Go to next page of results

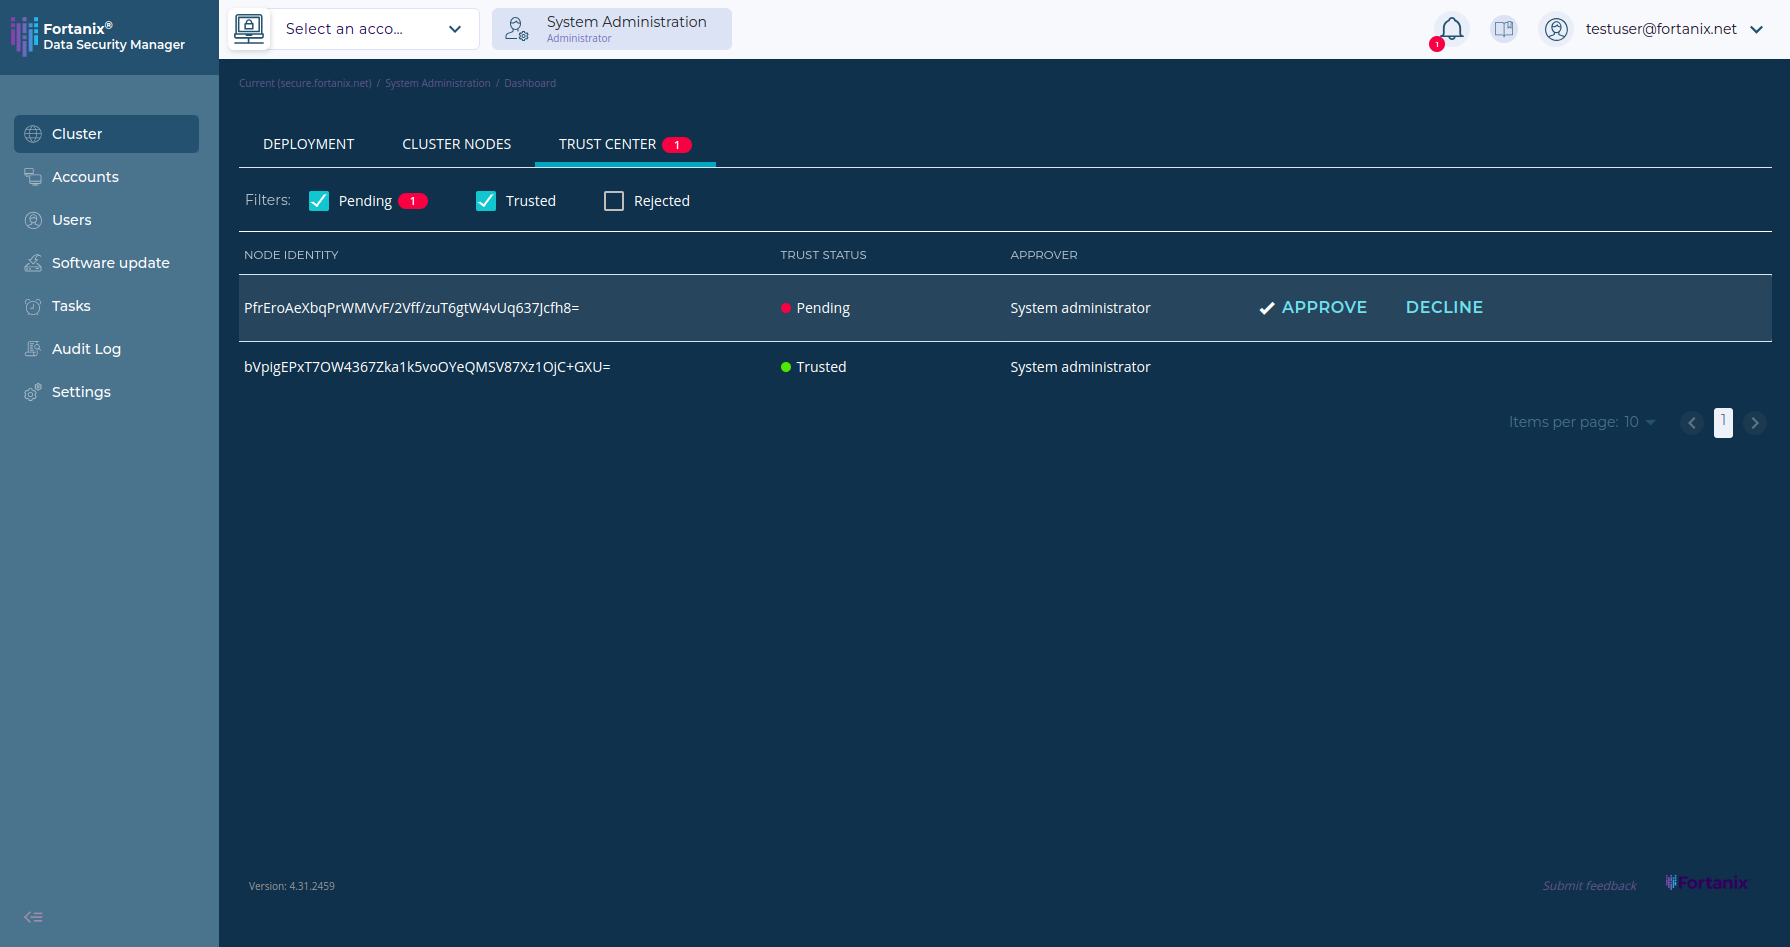[1754, 423]
